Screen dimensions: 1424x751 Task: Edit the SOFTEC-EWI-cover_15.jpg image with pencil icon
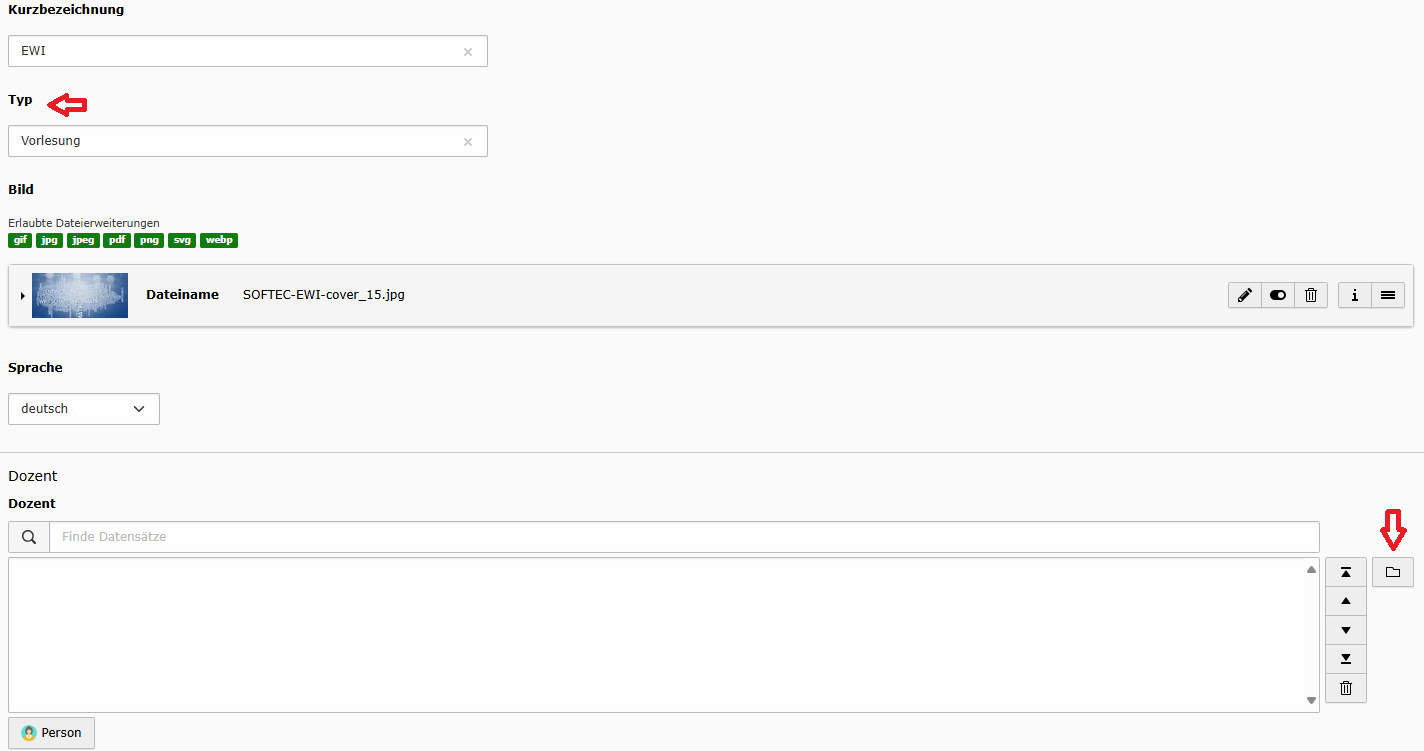click(1245, 295)
